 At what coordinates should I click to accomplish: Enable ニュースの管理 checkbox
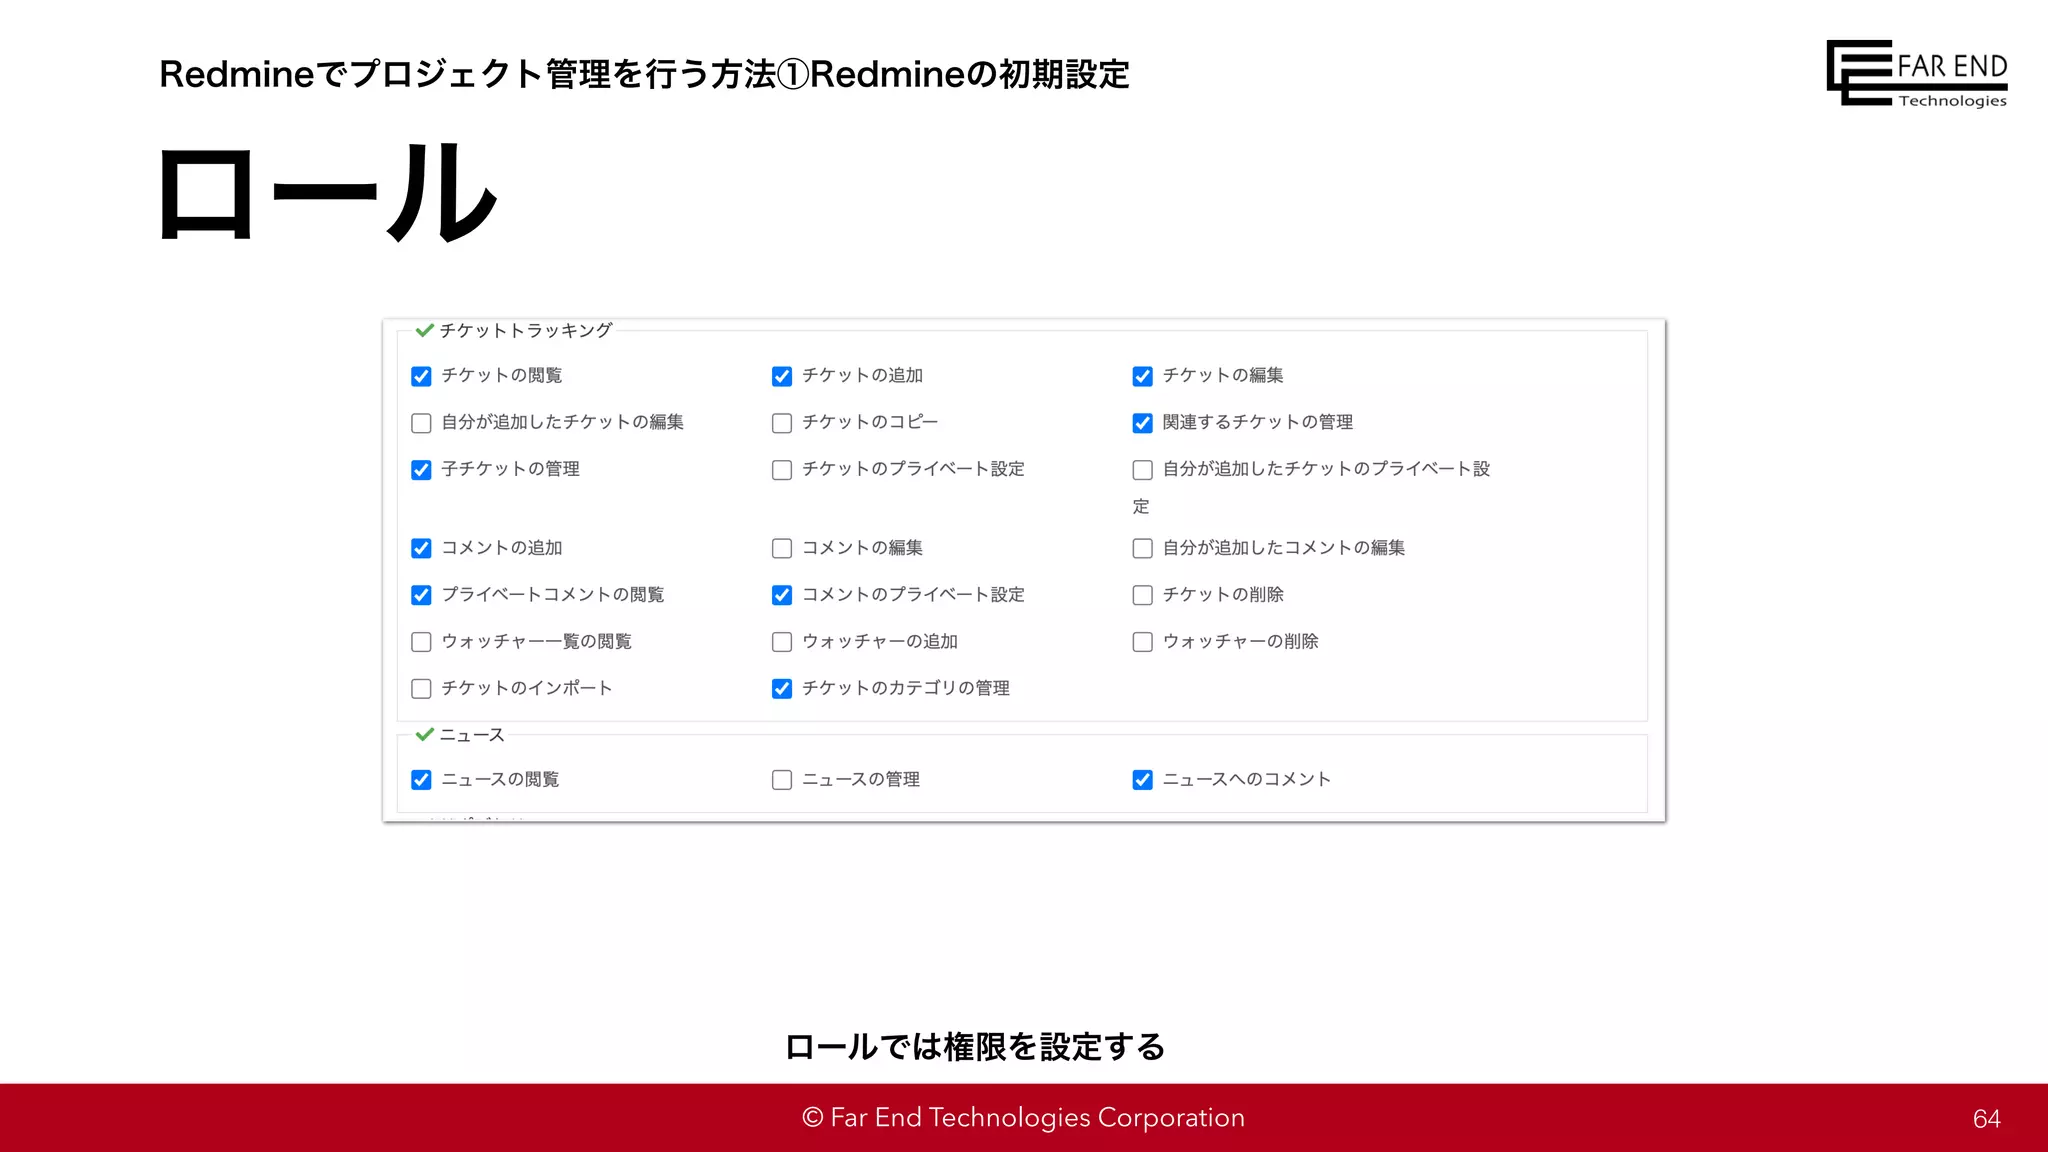point(782,780)
